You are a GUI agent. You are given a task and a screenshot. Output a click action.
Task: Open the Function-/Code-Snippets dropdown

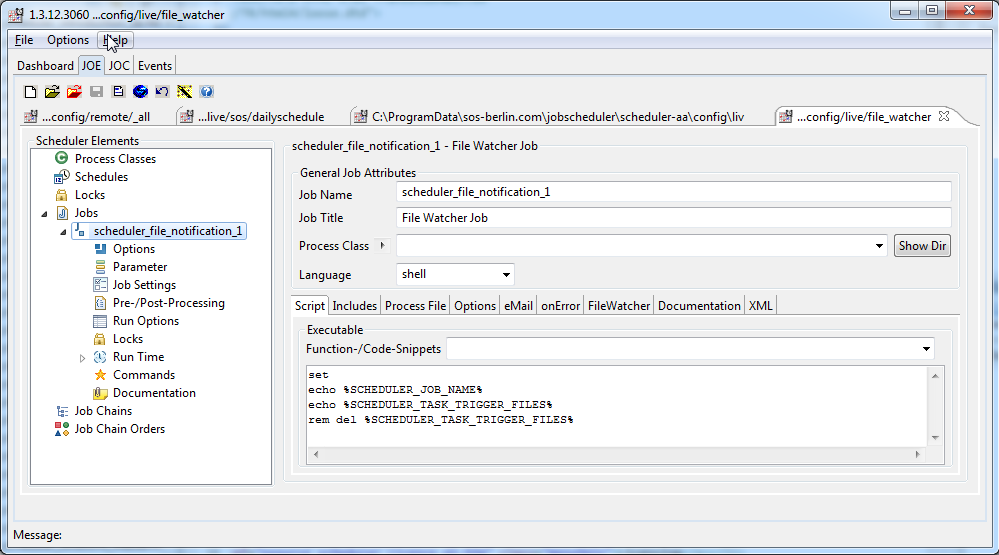click(926, 349)
